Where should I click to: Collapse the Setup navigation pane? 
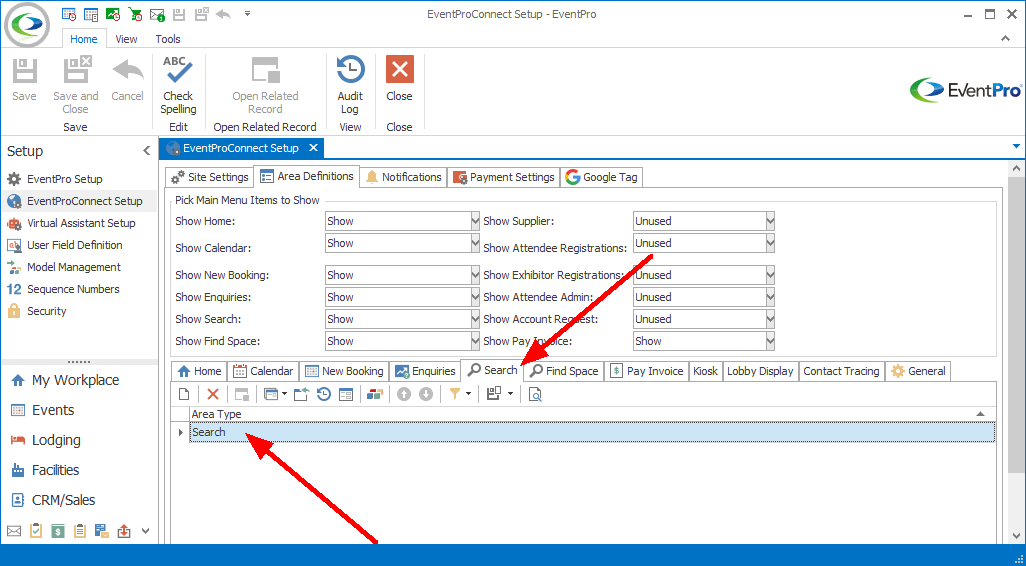(x=147, y=151)
